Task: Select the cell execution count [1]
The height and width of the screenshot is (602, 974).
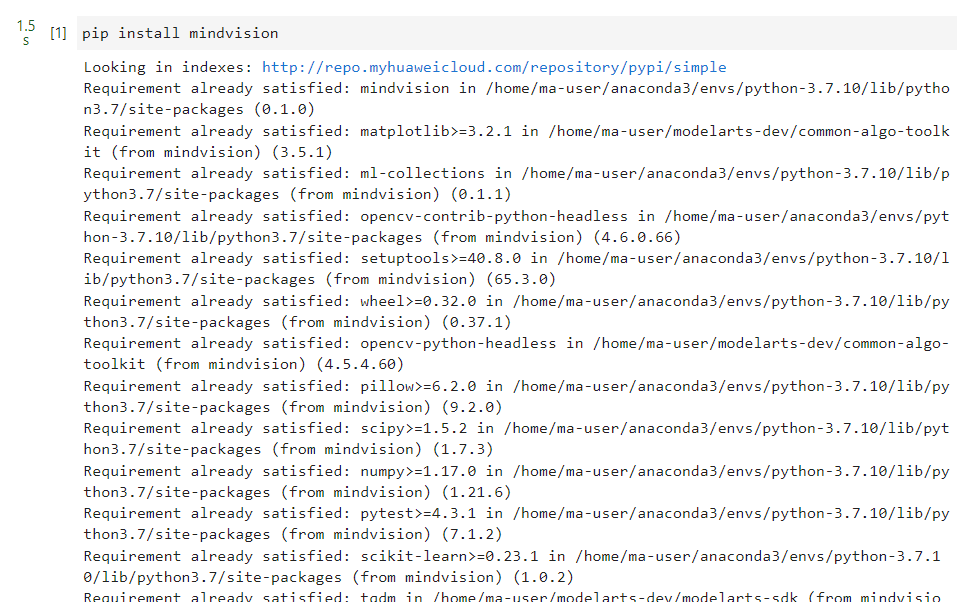Action: 58,33
